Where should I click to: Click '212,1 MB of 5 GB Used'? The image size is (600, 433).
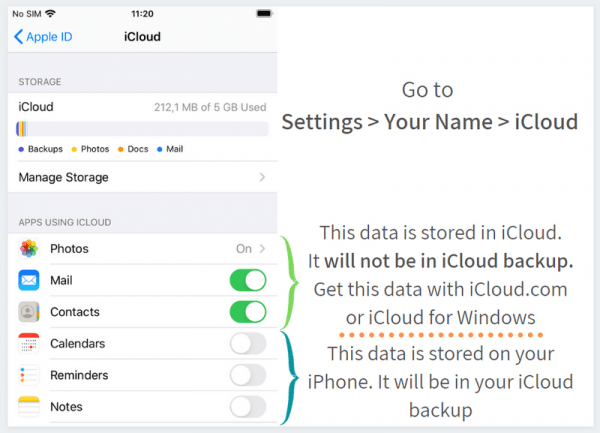coord(210,107)
